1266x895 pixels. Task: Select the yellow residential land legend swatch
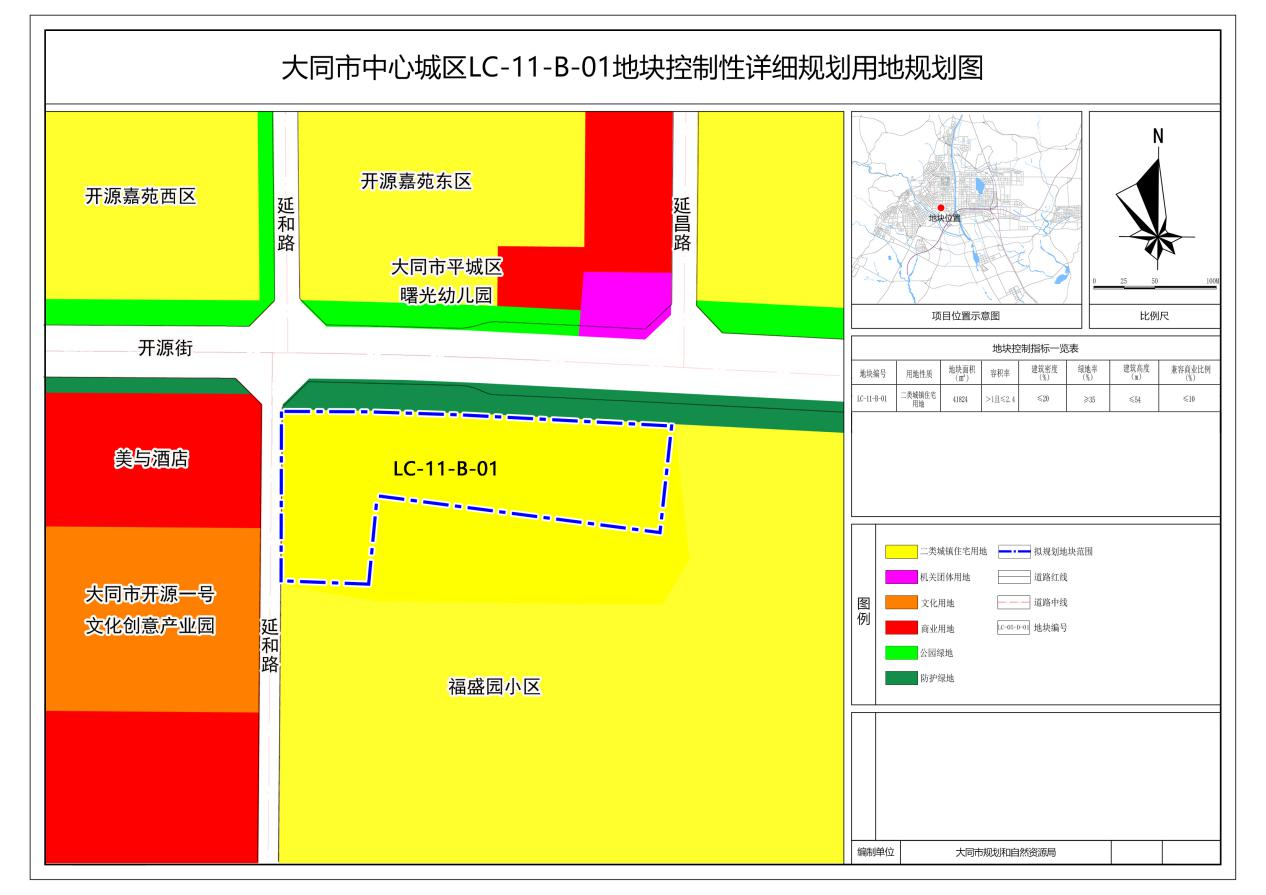point(901,551)
